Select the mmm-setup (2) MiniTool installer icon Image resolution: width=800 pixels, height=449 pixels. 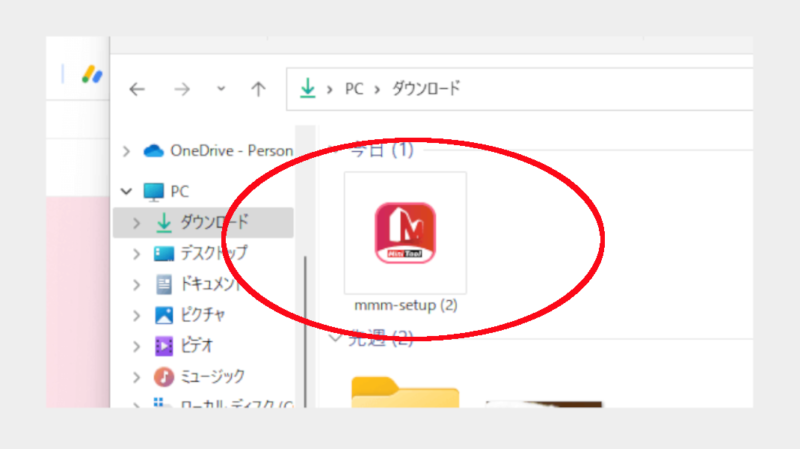[405, 233]
